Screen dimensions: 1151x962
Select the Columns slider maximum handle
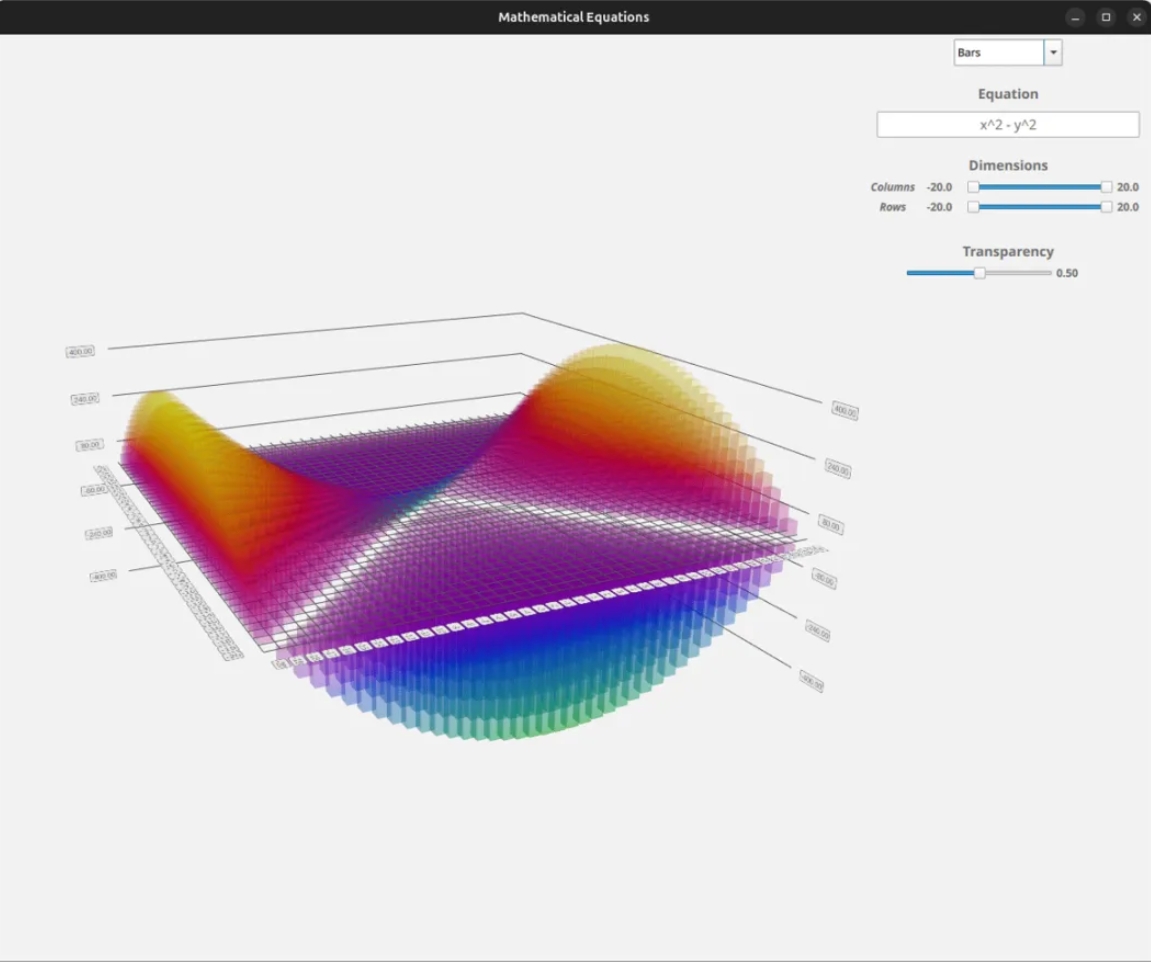[x=1106, y=187]
